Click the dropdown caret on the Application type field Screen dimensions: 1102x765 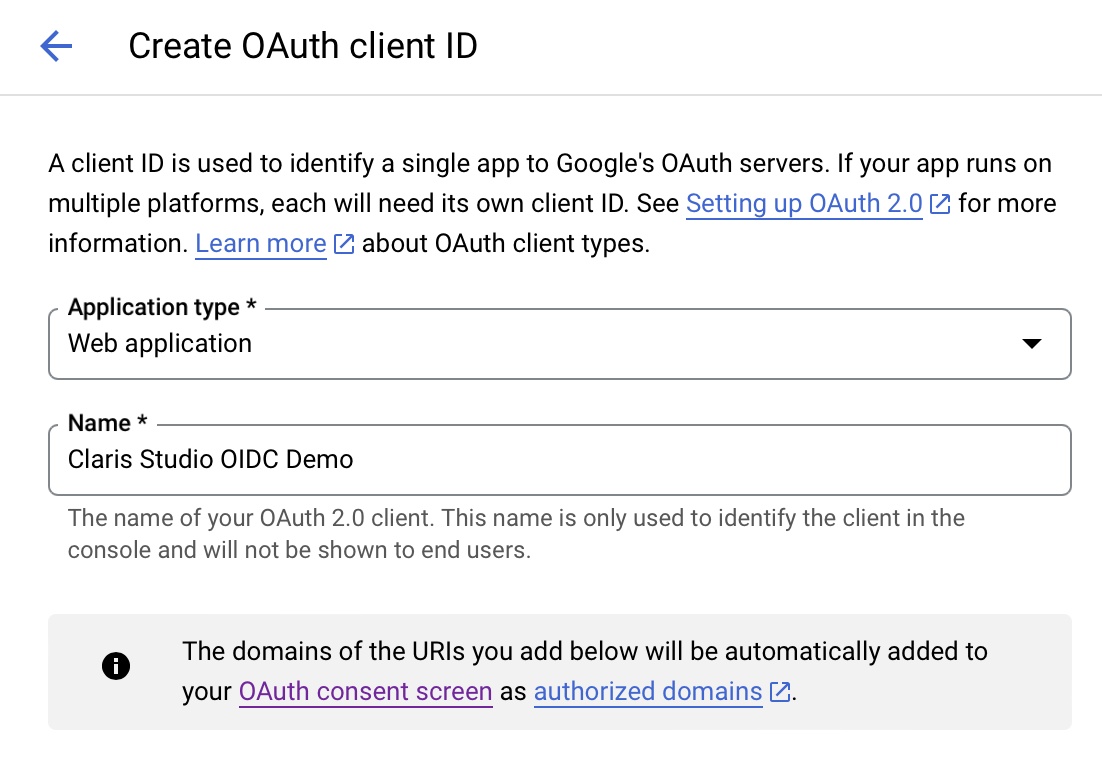[1031, 343]
